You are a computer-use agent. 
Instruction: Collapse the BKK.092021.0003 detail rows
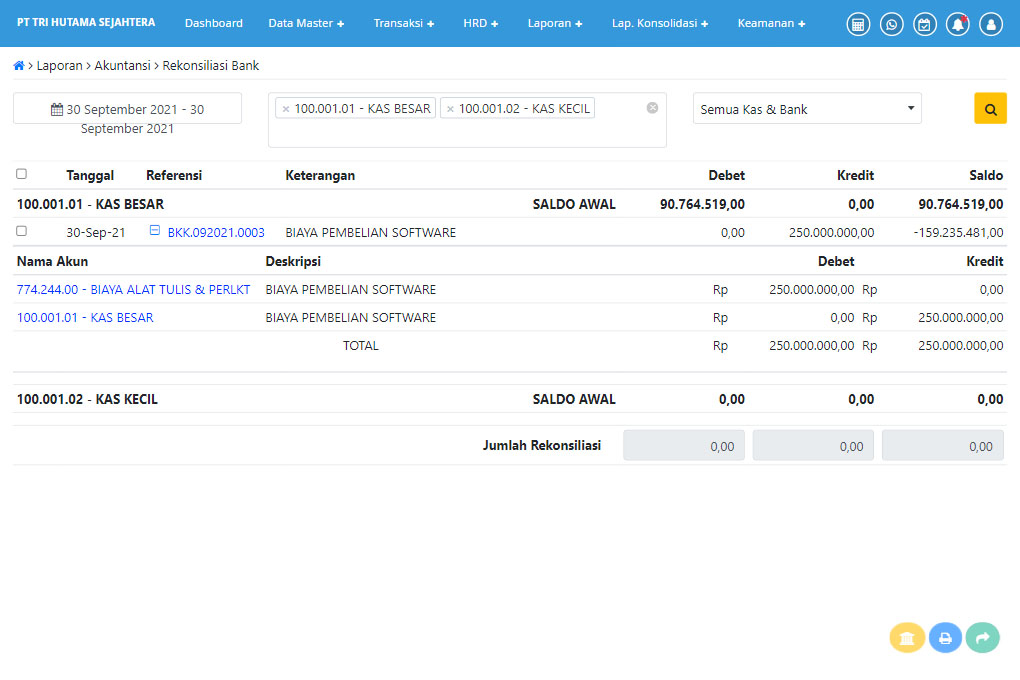[155, 230]
